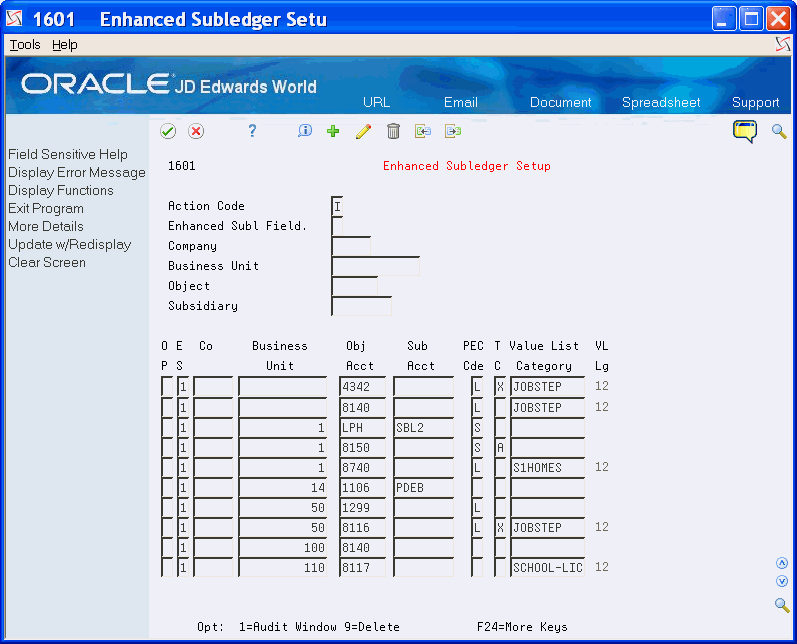The image size is (797, 644).
Task: Click the Business Unit cell 100
Action: click(282, 547)
